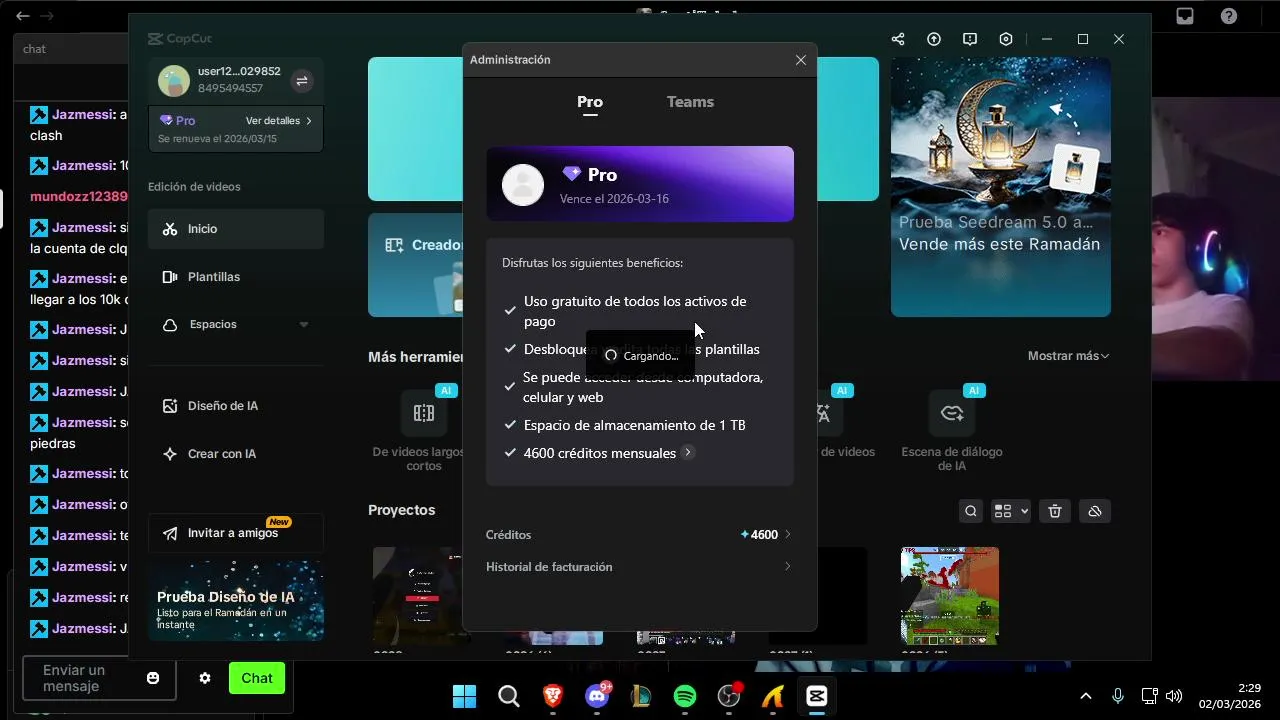Click the microphone tray icon

click(x=1118, y=696)
